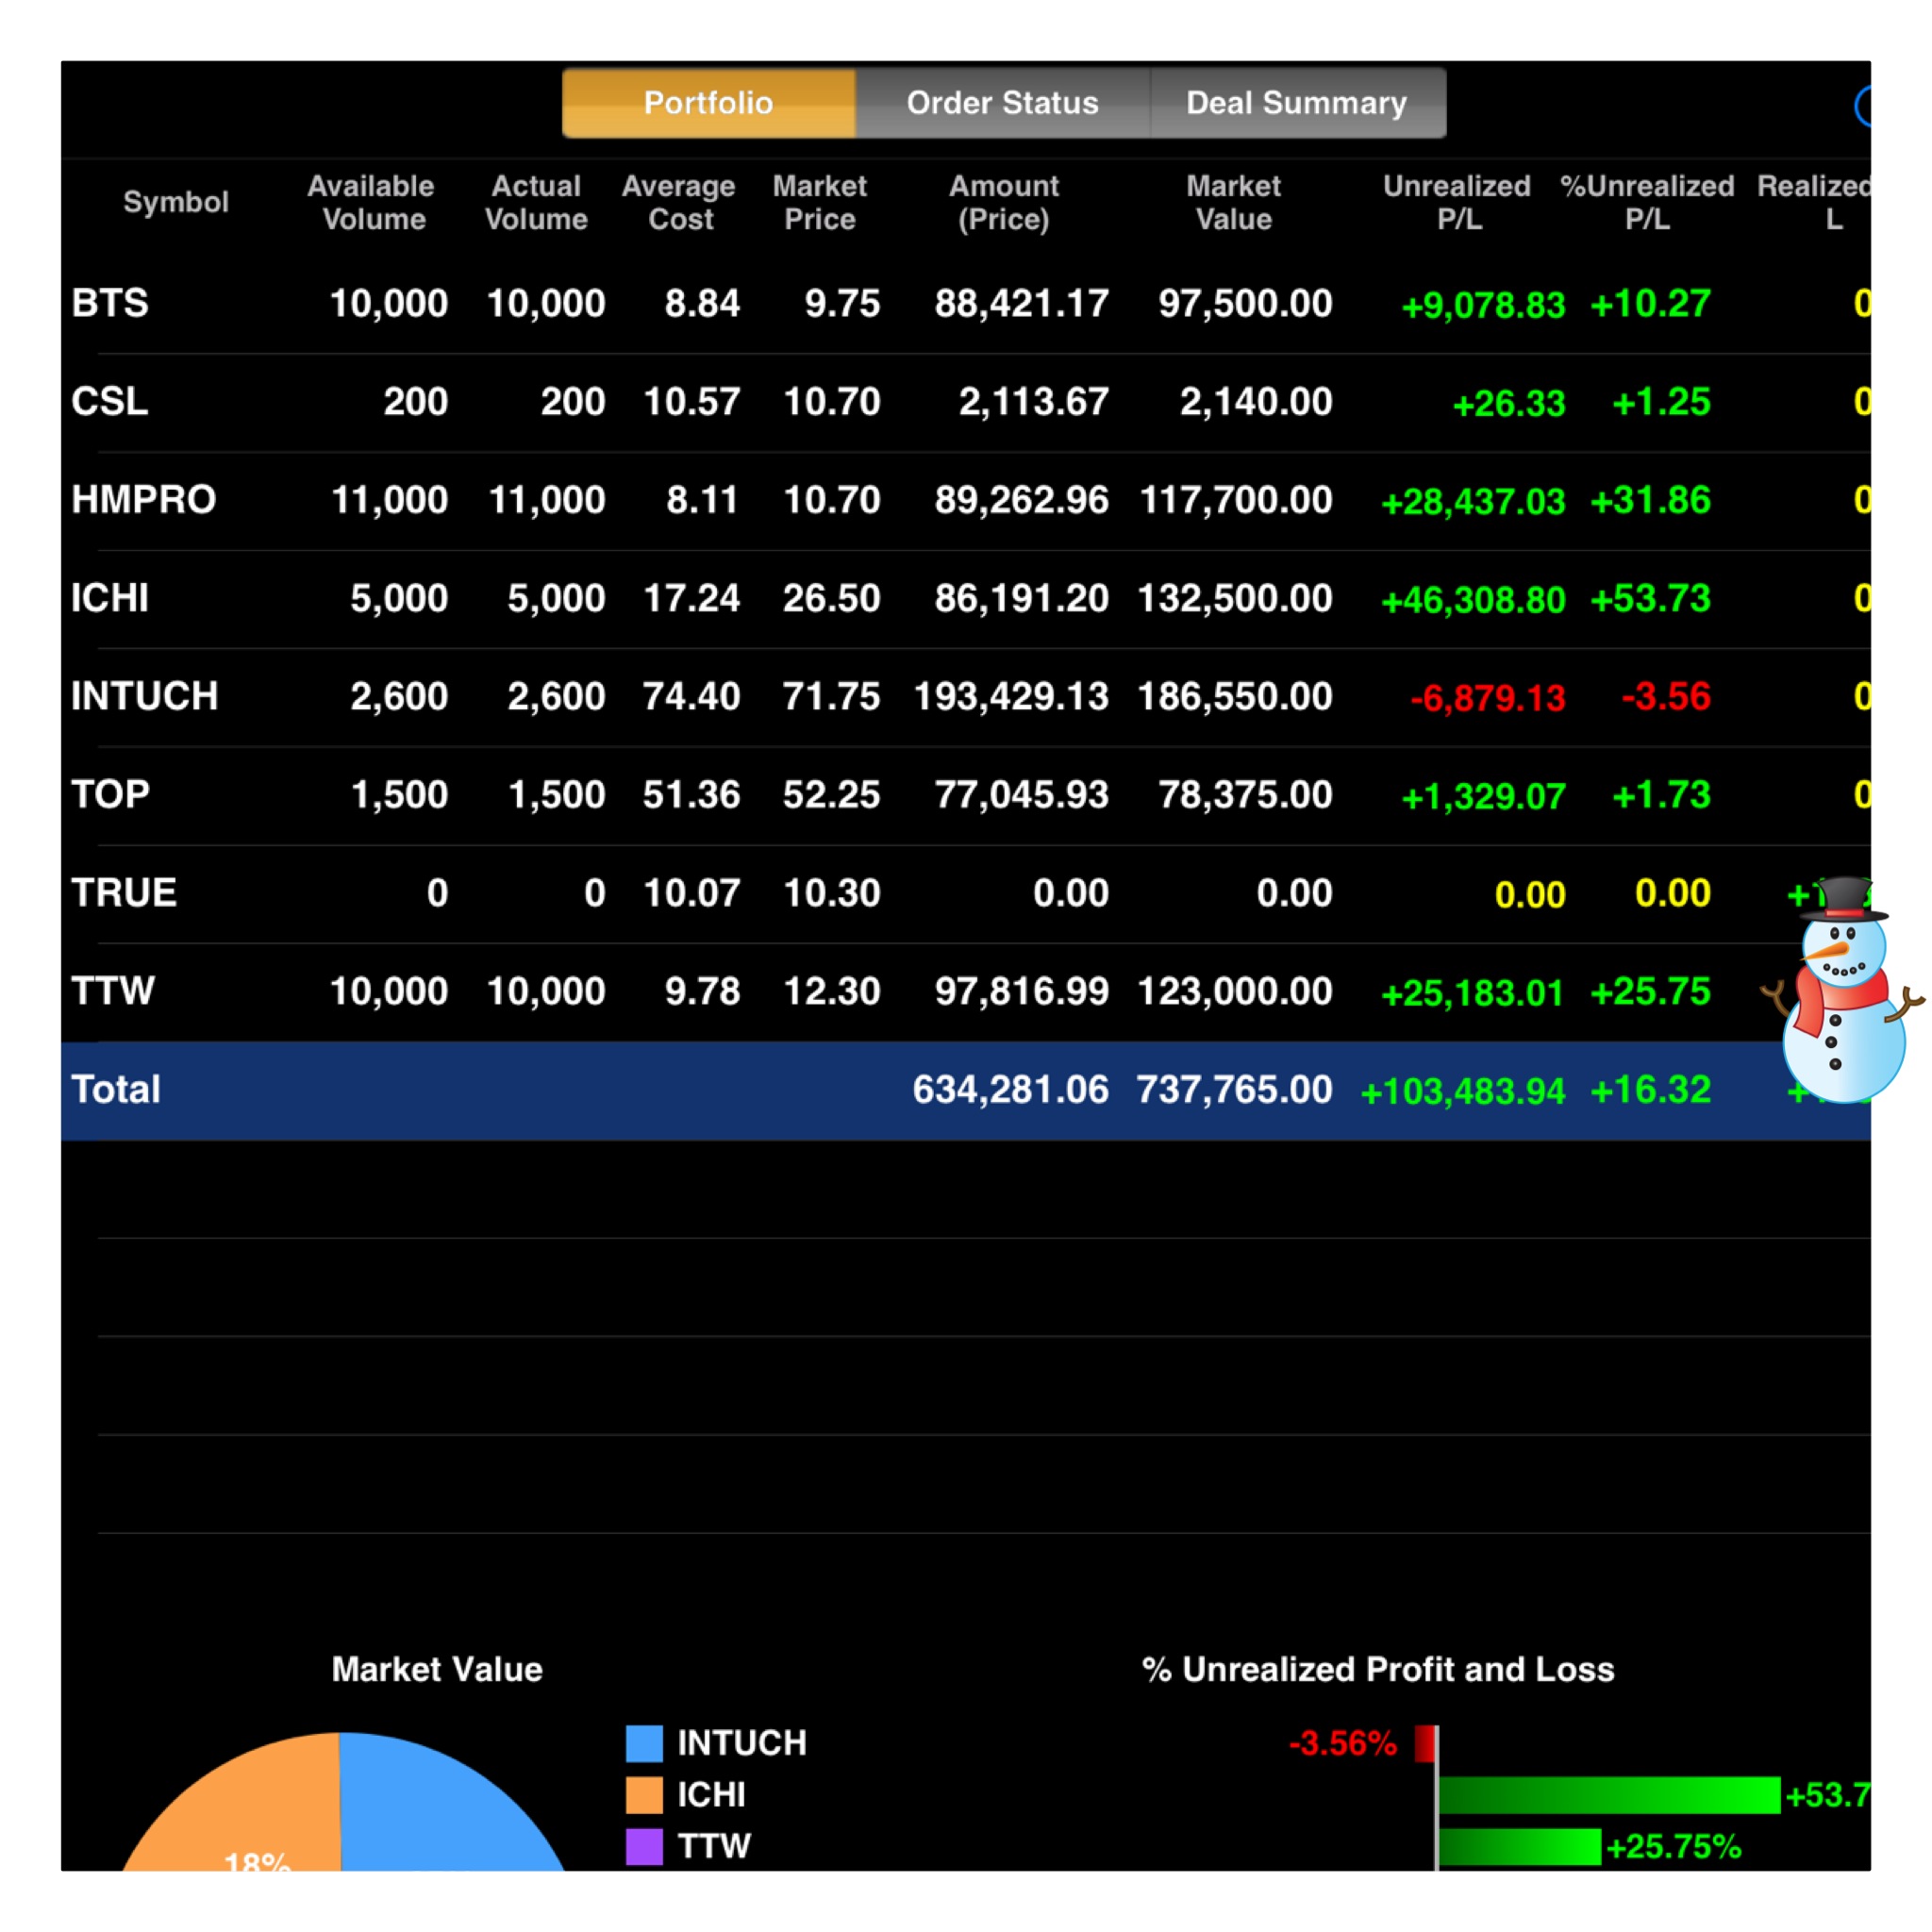The width and height of the screenshot is (1932, 1932).
Task: Open the HMPRO symbol row
Action: [x=143, y=499]
